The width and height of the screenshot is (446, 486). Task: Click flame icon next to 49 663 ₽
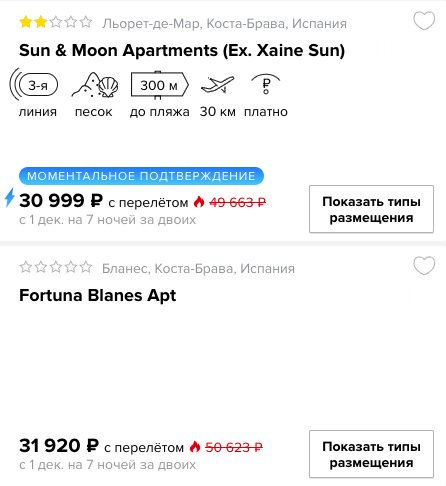199,202
